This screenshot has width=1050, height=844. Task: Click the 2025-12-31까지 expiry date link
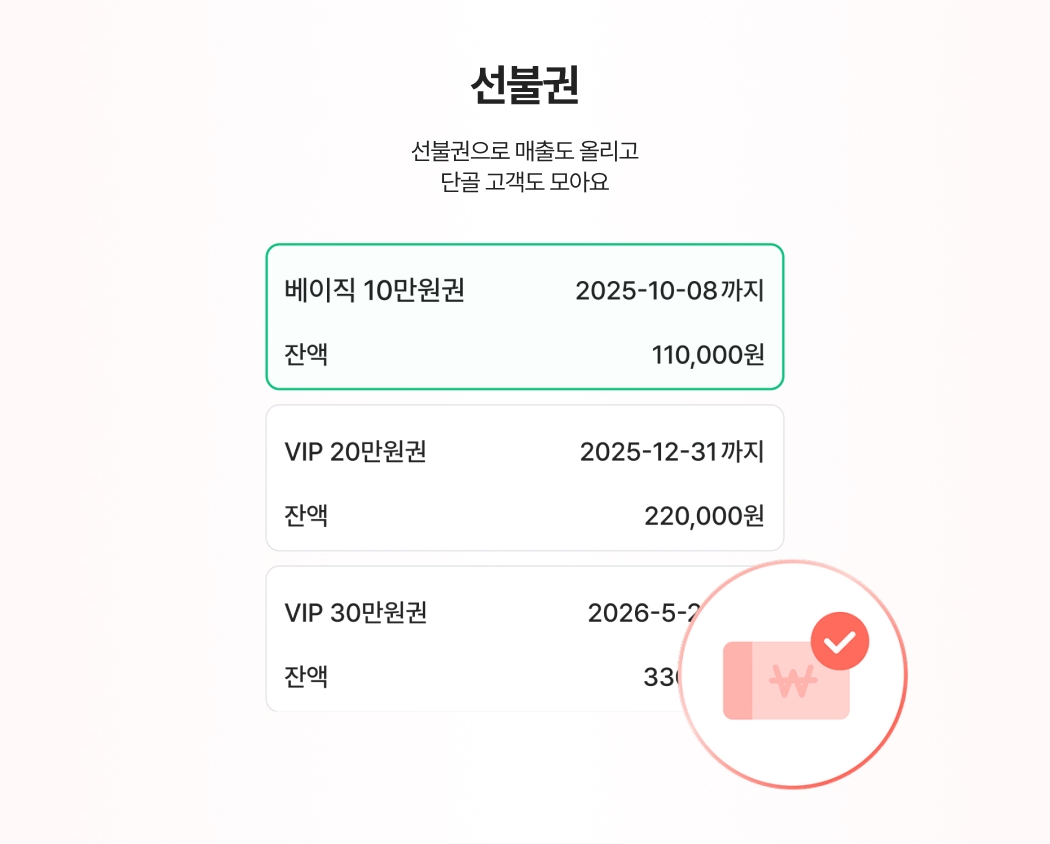[x=673, y=452]
